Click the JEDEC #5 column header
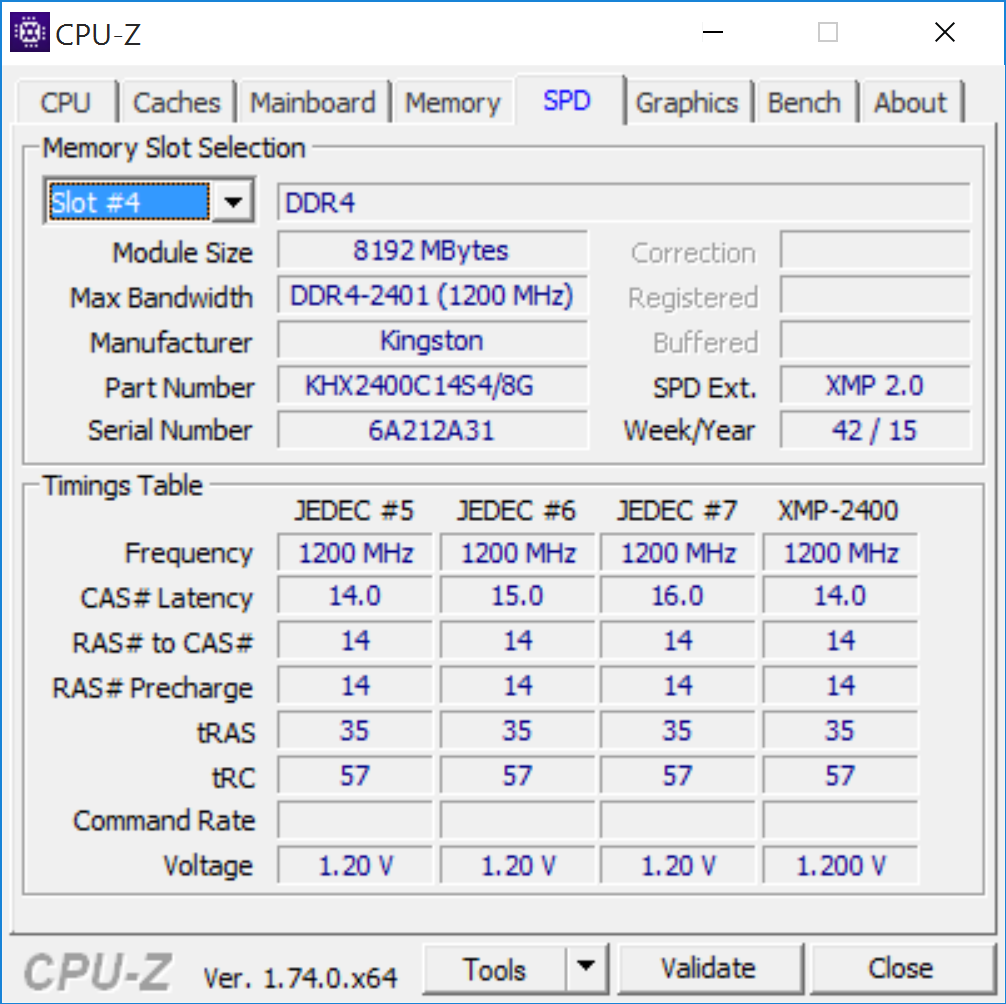This screenshot has width=1006, height=1004. pyautogui.click(x=354, y=511)
